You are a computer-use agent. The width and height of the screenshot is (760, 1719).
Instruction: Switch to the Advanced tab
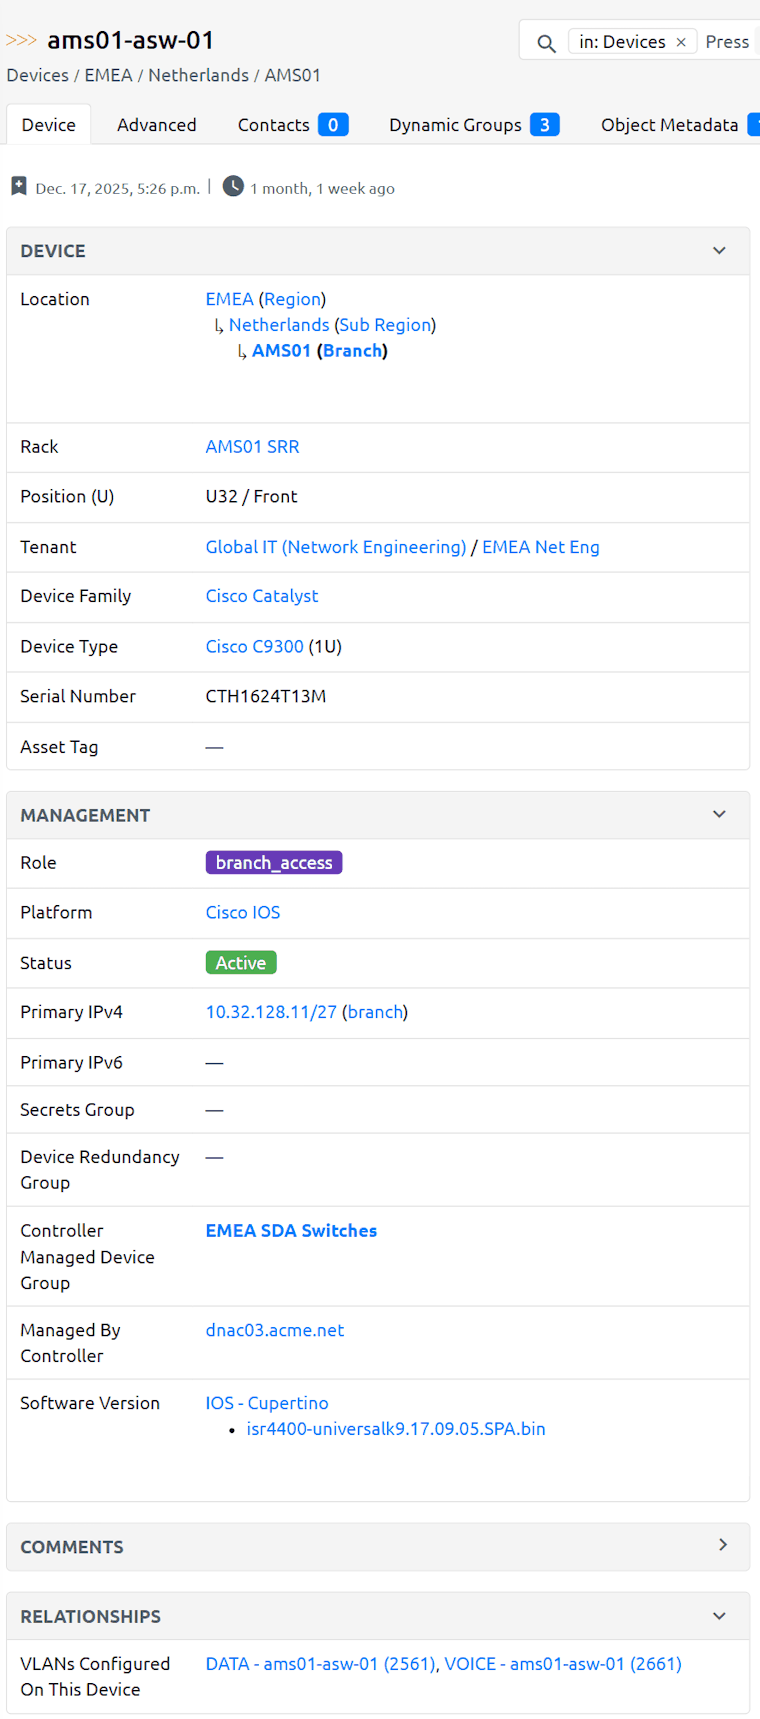coord(156,125)
